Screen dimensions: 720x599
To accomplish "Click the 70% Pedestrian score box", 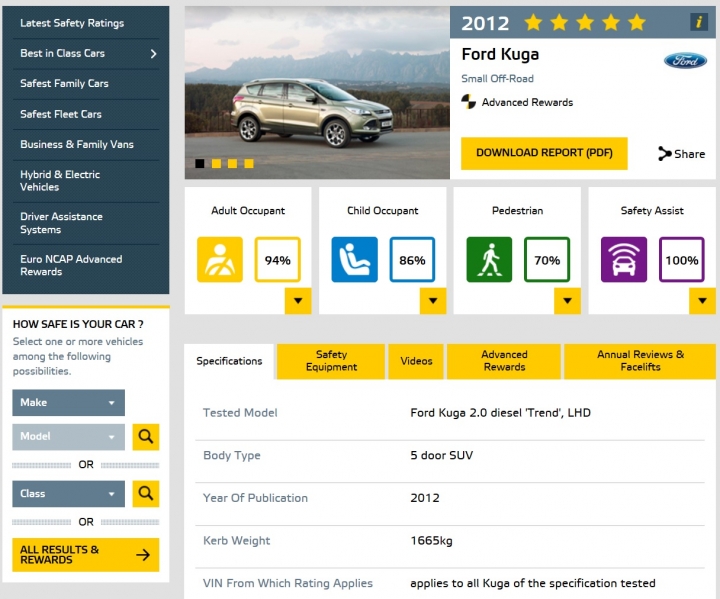I will [x=547, y=260].
